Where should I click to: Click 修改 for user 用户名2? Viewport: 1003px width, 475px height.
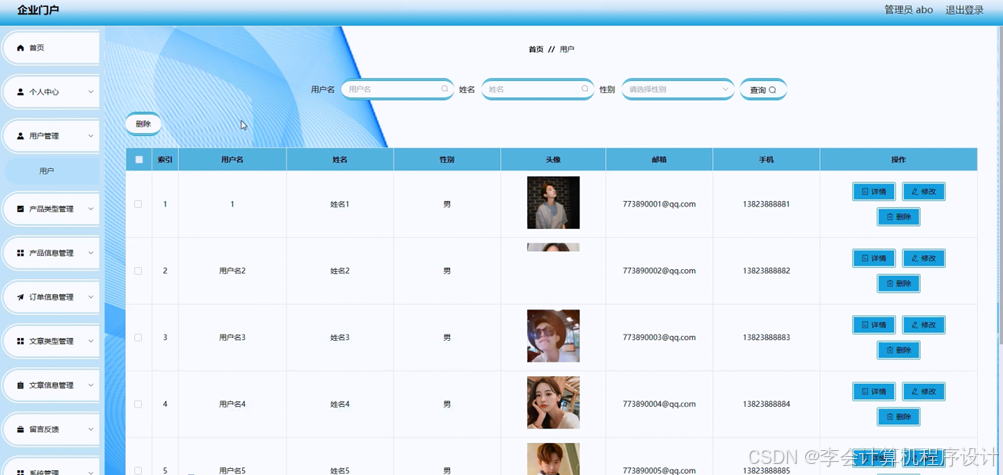(924, 258)
